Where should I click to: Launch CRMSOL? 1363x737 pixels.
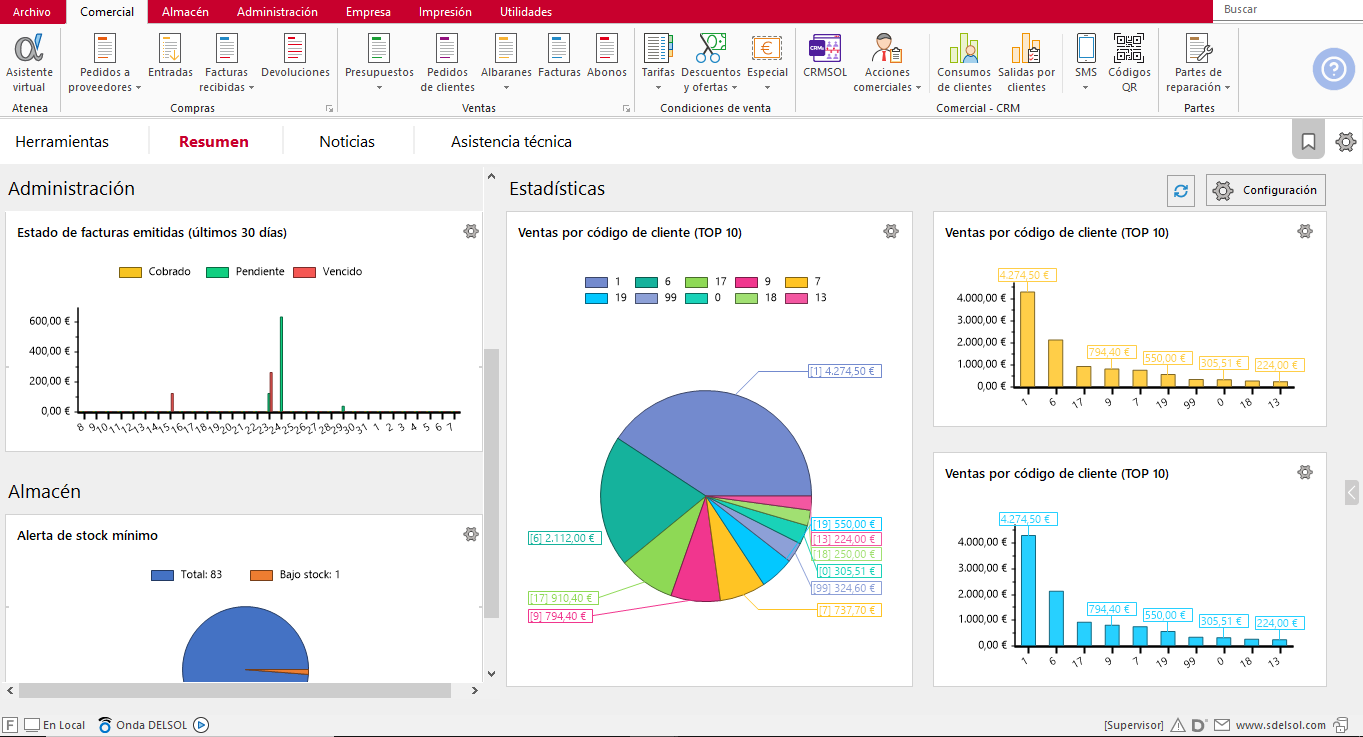point(825,57)
